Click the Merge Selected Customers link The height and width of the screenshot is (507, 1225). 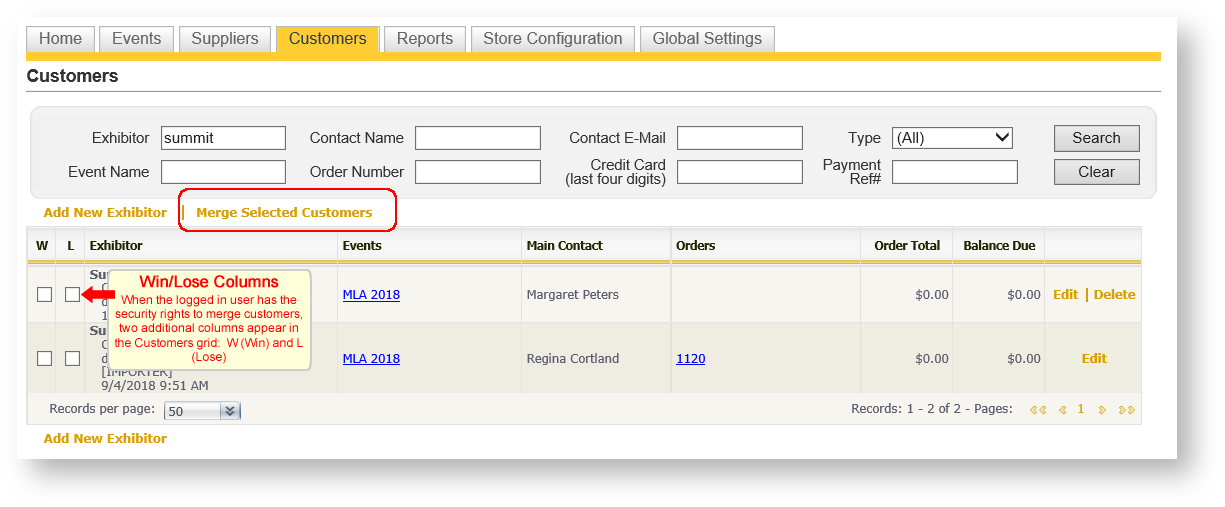(x=284, y=213)
